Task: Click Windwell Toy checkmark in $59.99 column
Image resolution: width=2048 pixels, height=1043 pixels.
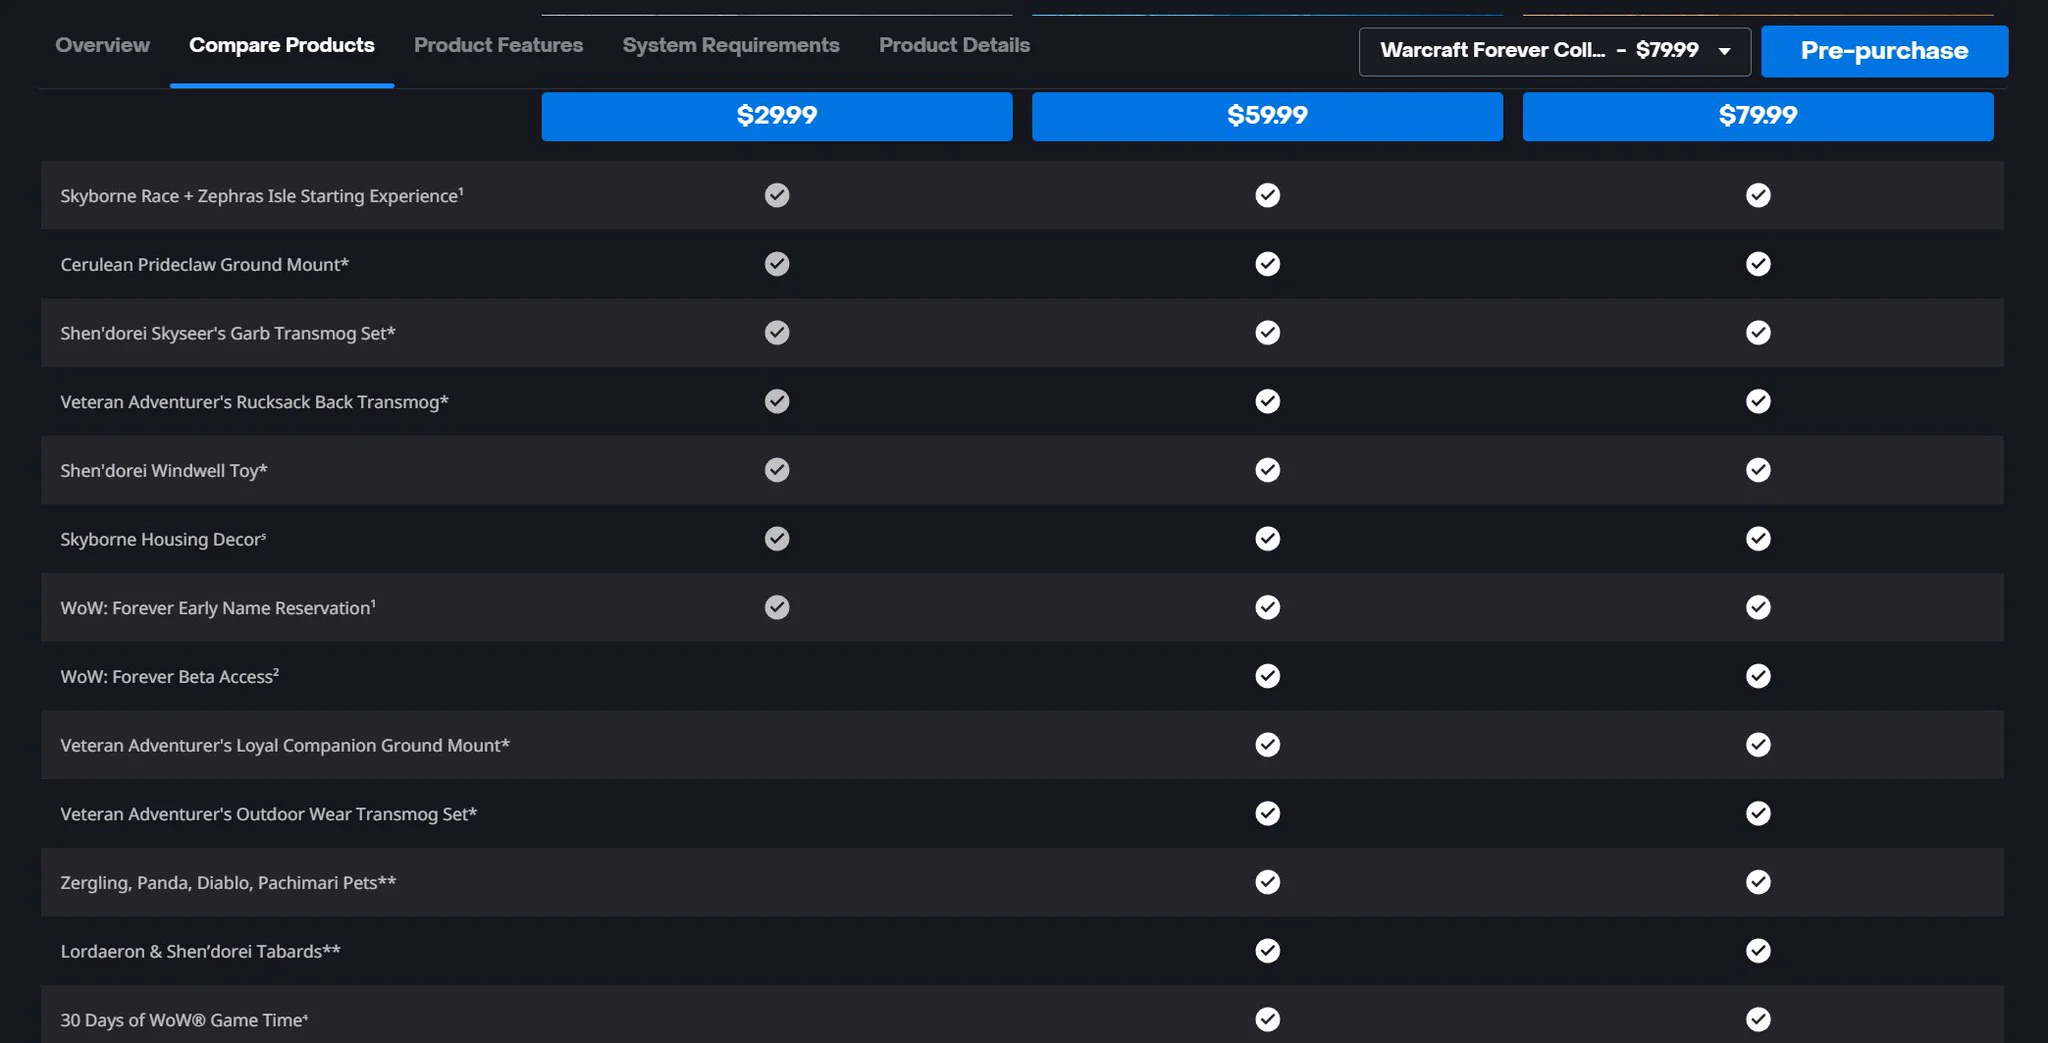Action: [1267, 470]
